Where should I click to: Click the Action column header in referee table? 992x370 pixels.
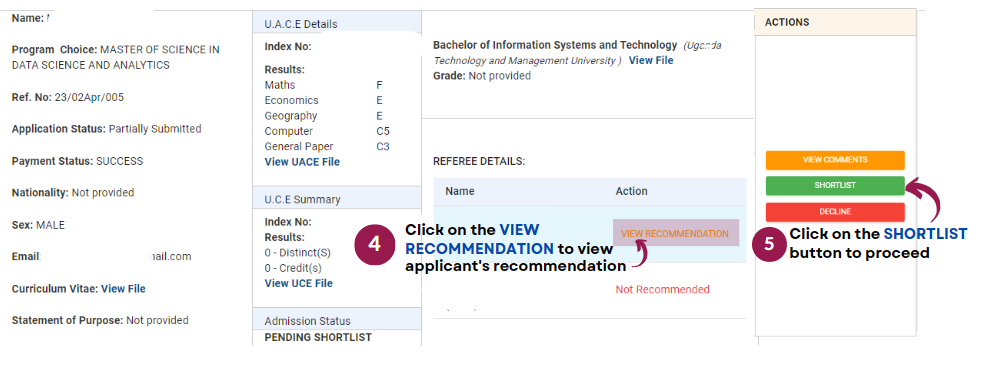pos(631,191)
